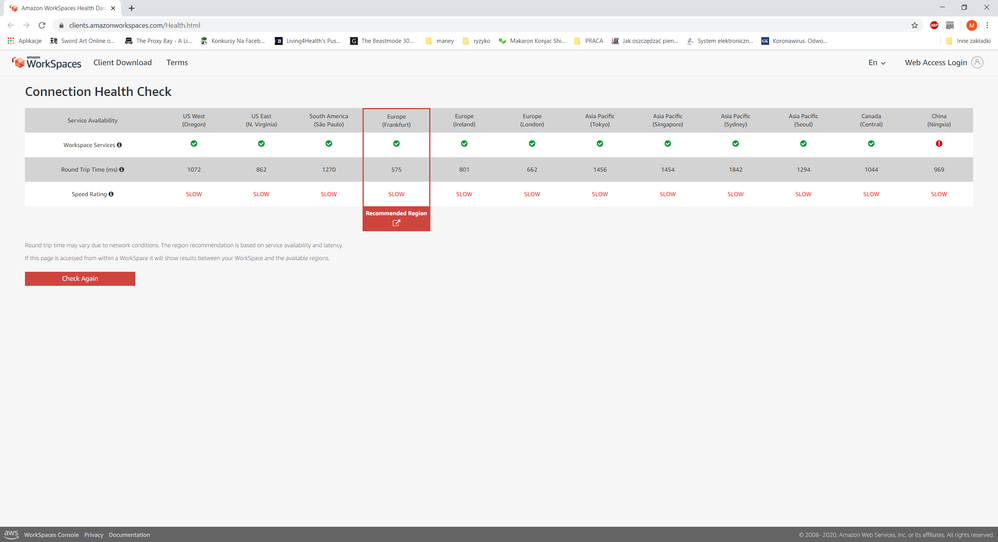
Task: Click the info icon next to Round Trip Time
Action: click(x=122, y=170)
